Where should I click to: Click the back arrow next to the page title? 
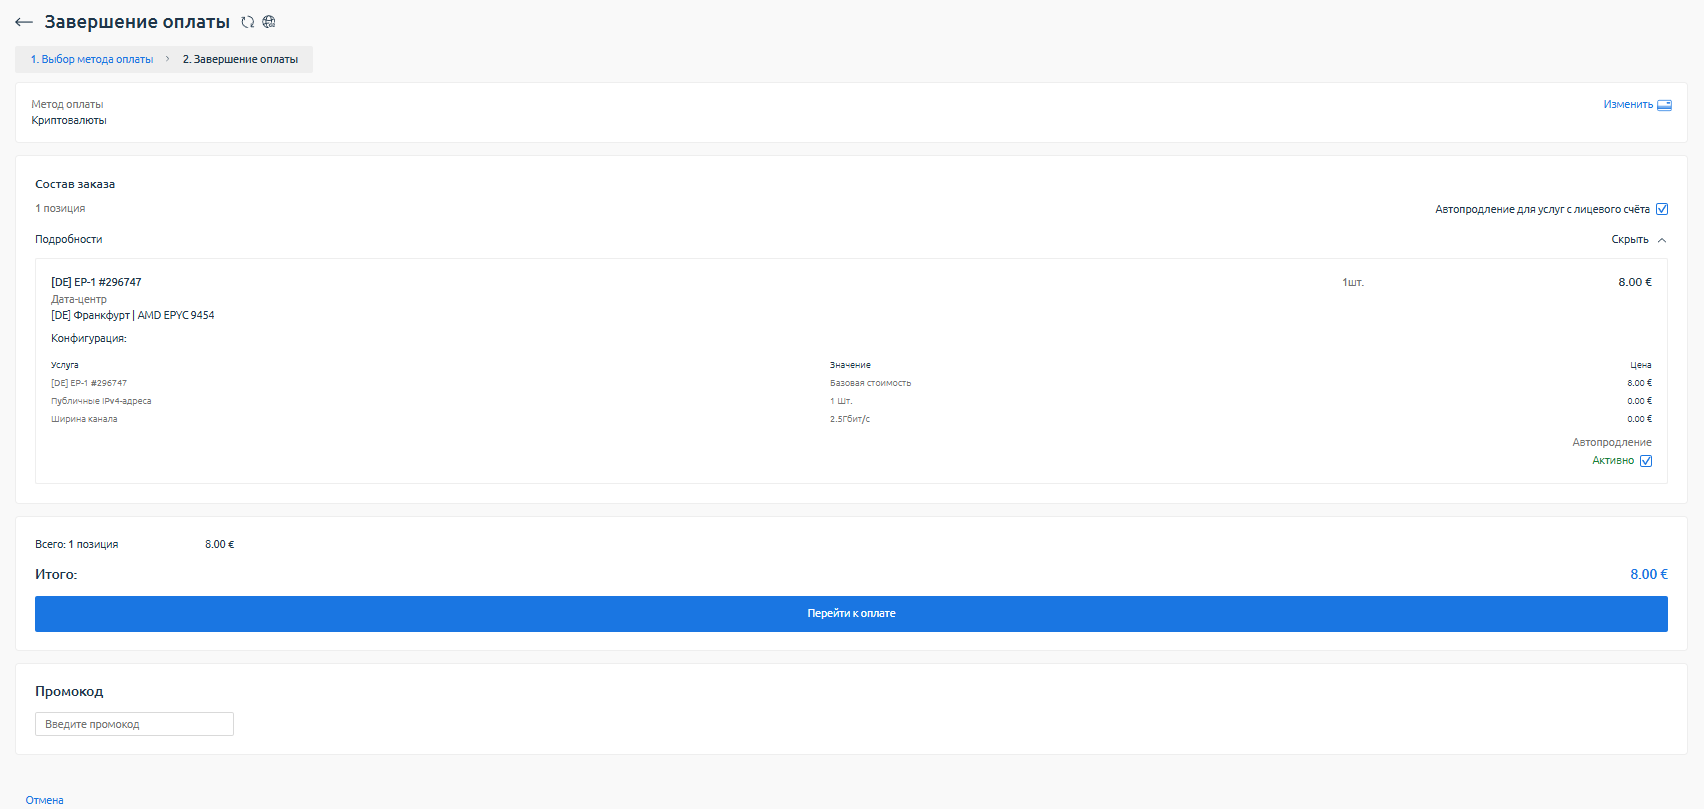tap(24, 22)
